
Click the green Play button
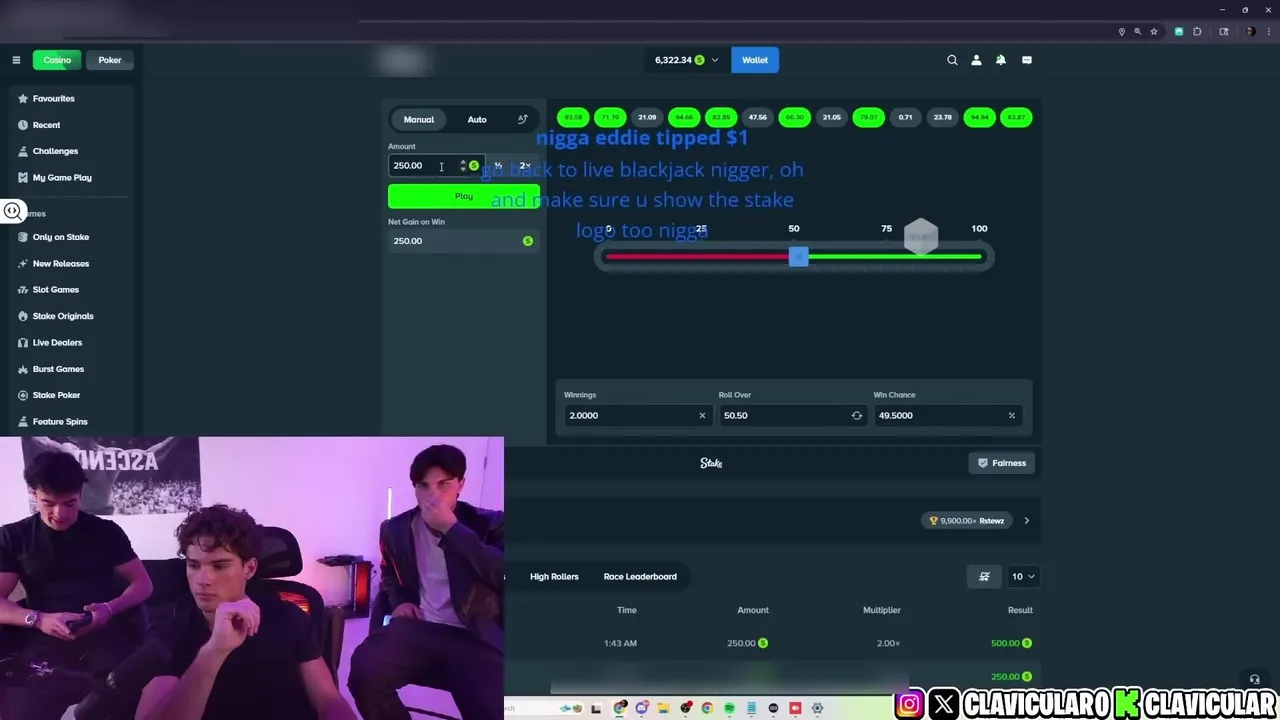click(x=464, y=196)
